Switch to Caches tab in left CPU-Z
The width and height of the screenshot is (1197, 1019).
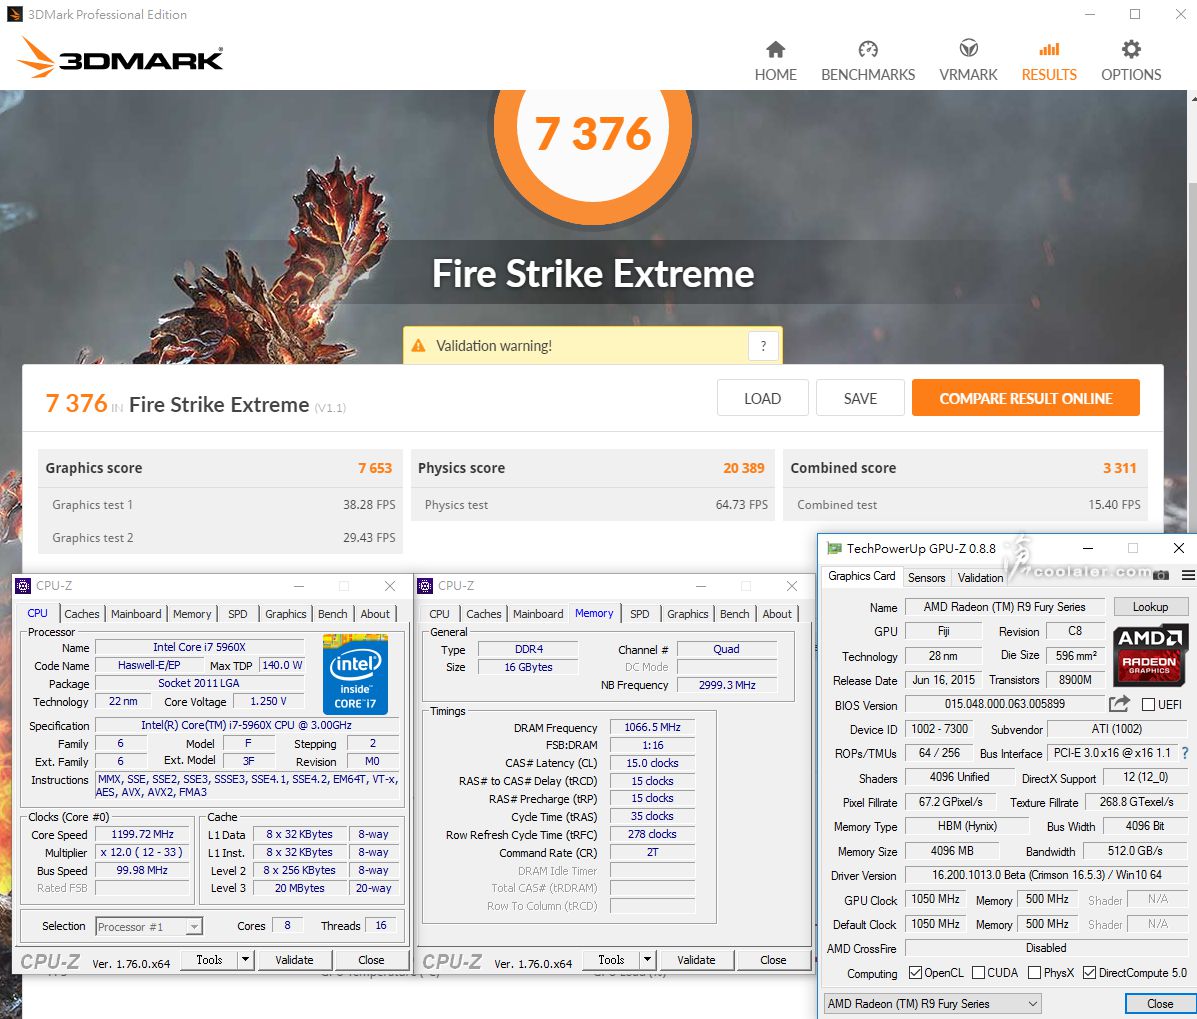pyautogui.click(x=82, y=614)
